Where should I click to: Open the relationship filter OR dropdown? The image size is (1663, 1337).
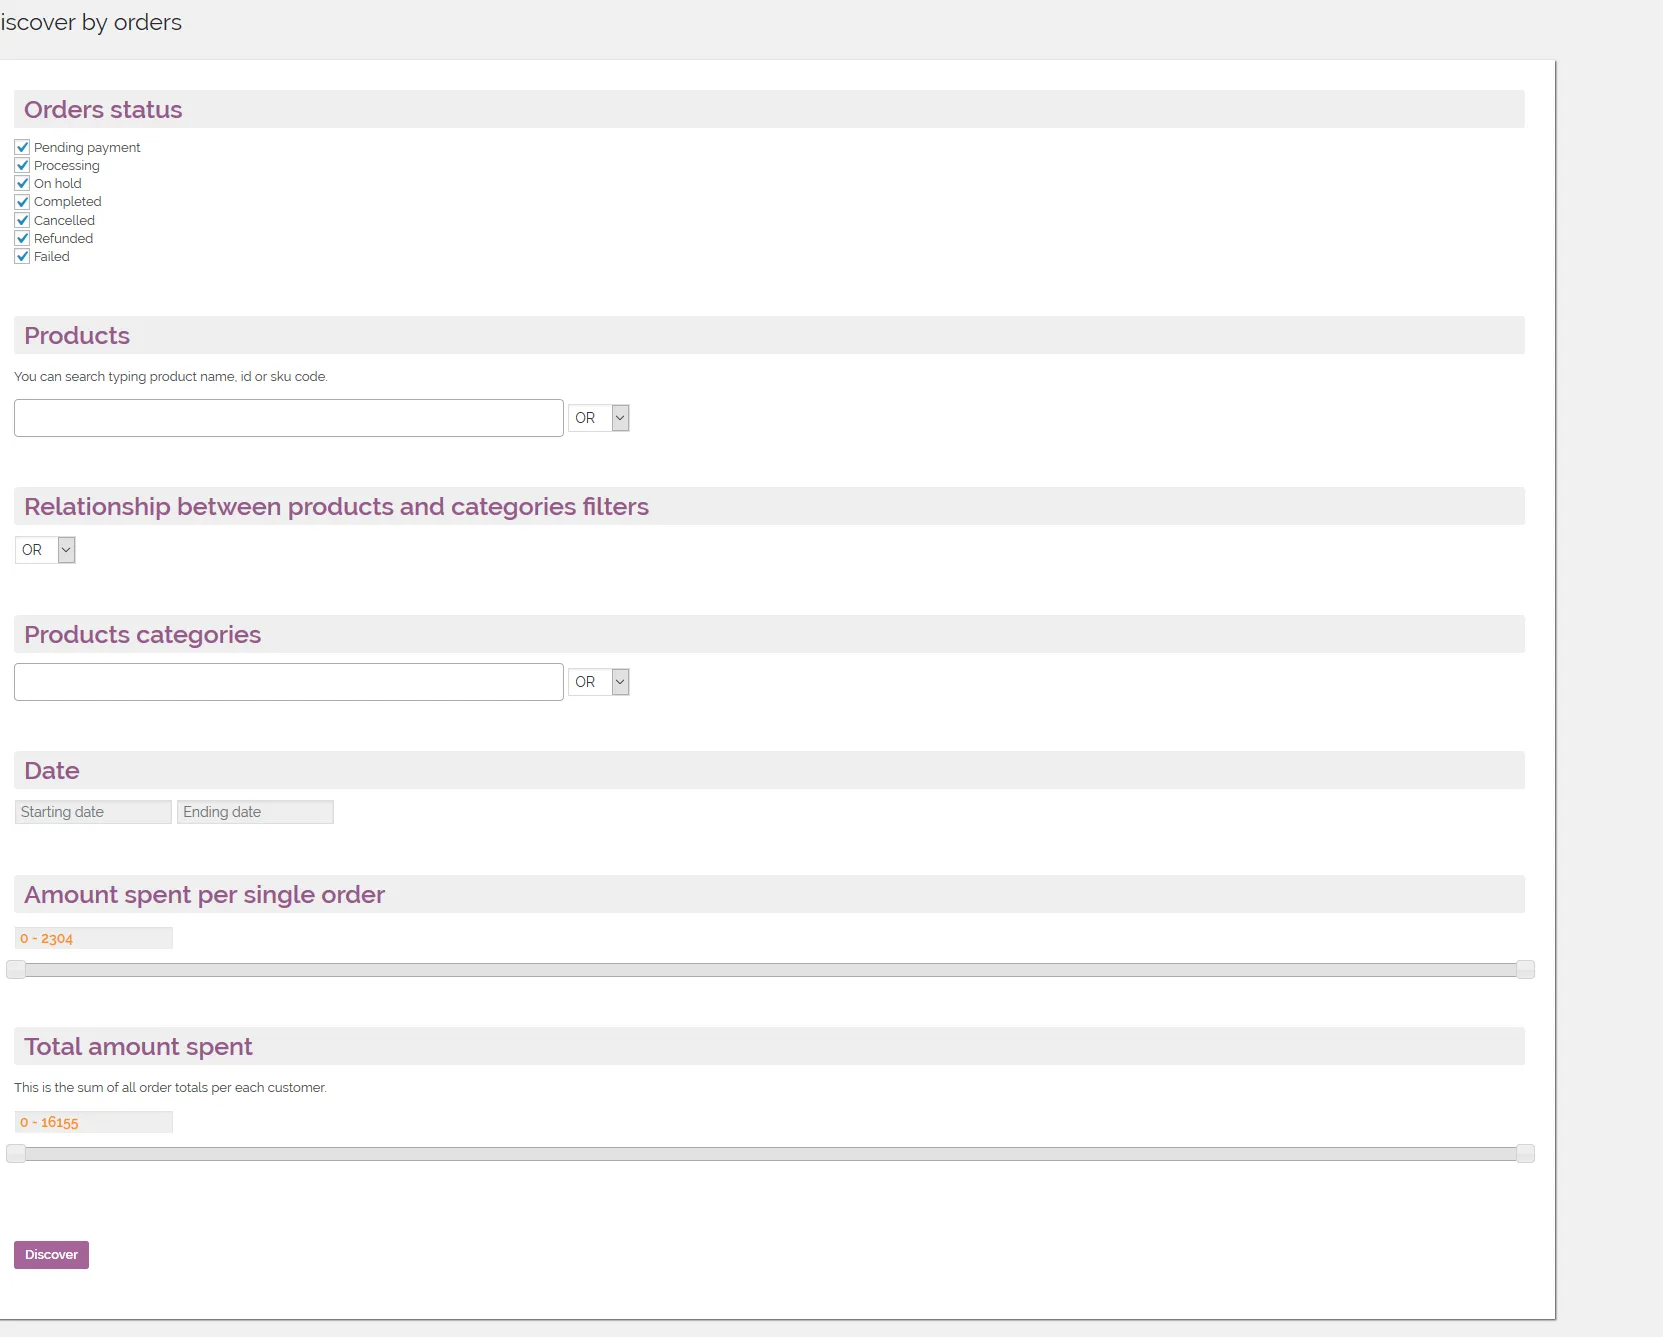[x=44, y=549]
